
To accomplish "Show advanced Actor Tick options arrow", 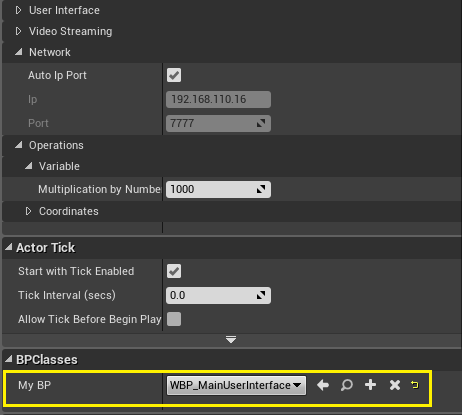I will [x=231, y=340].
